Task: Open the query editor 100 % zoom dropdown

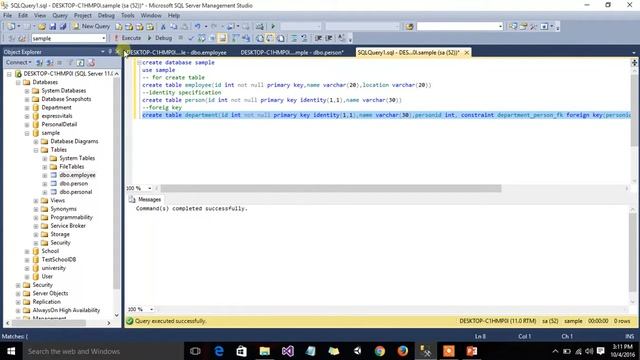Action: pyautogui.click(x=149, y=188)
